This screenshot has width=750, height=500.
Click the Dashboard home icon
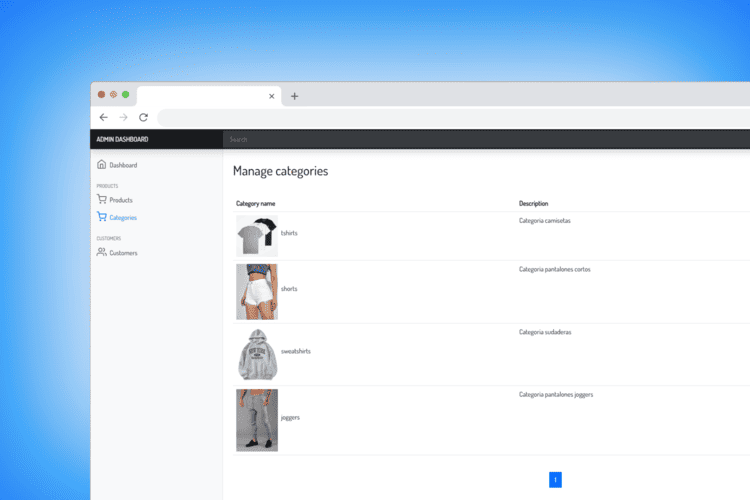[101, 164]
